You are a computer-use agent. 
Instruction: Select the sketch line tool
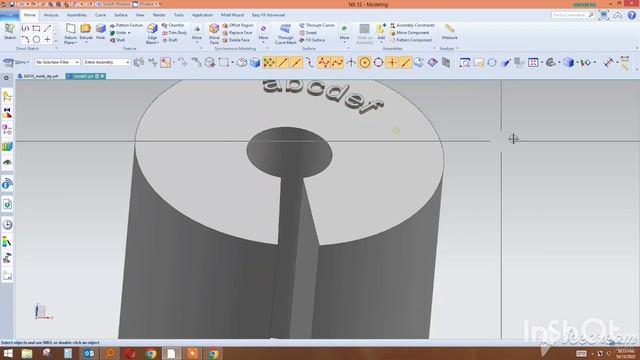click(x=47, y=29)
